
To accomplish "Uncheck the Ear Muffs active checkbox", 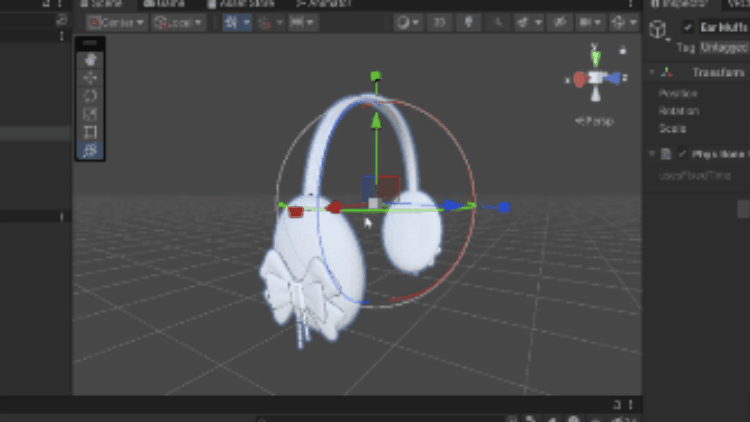I will coord(686,28).
